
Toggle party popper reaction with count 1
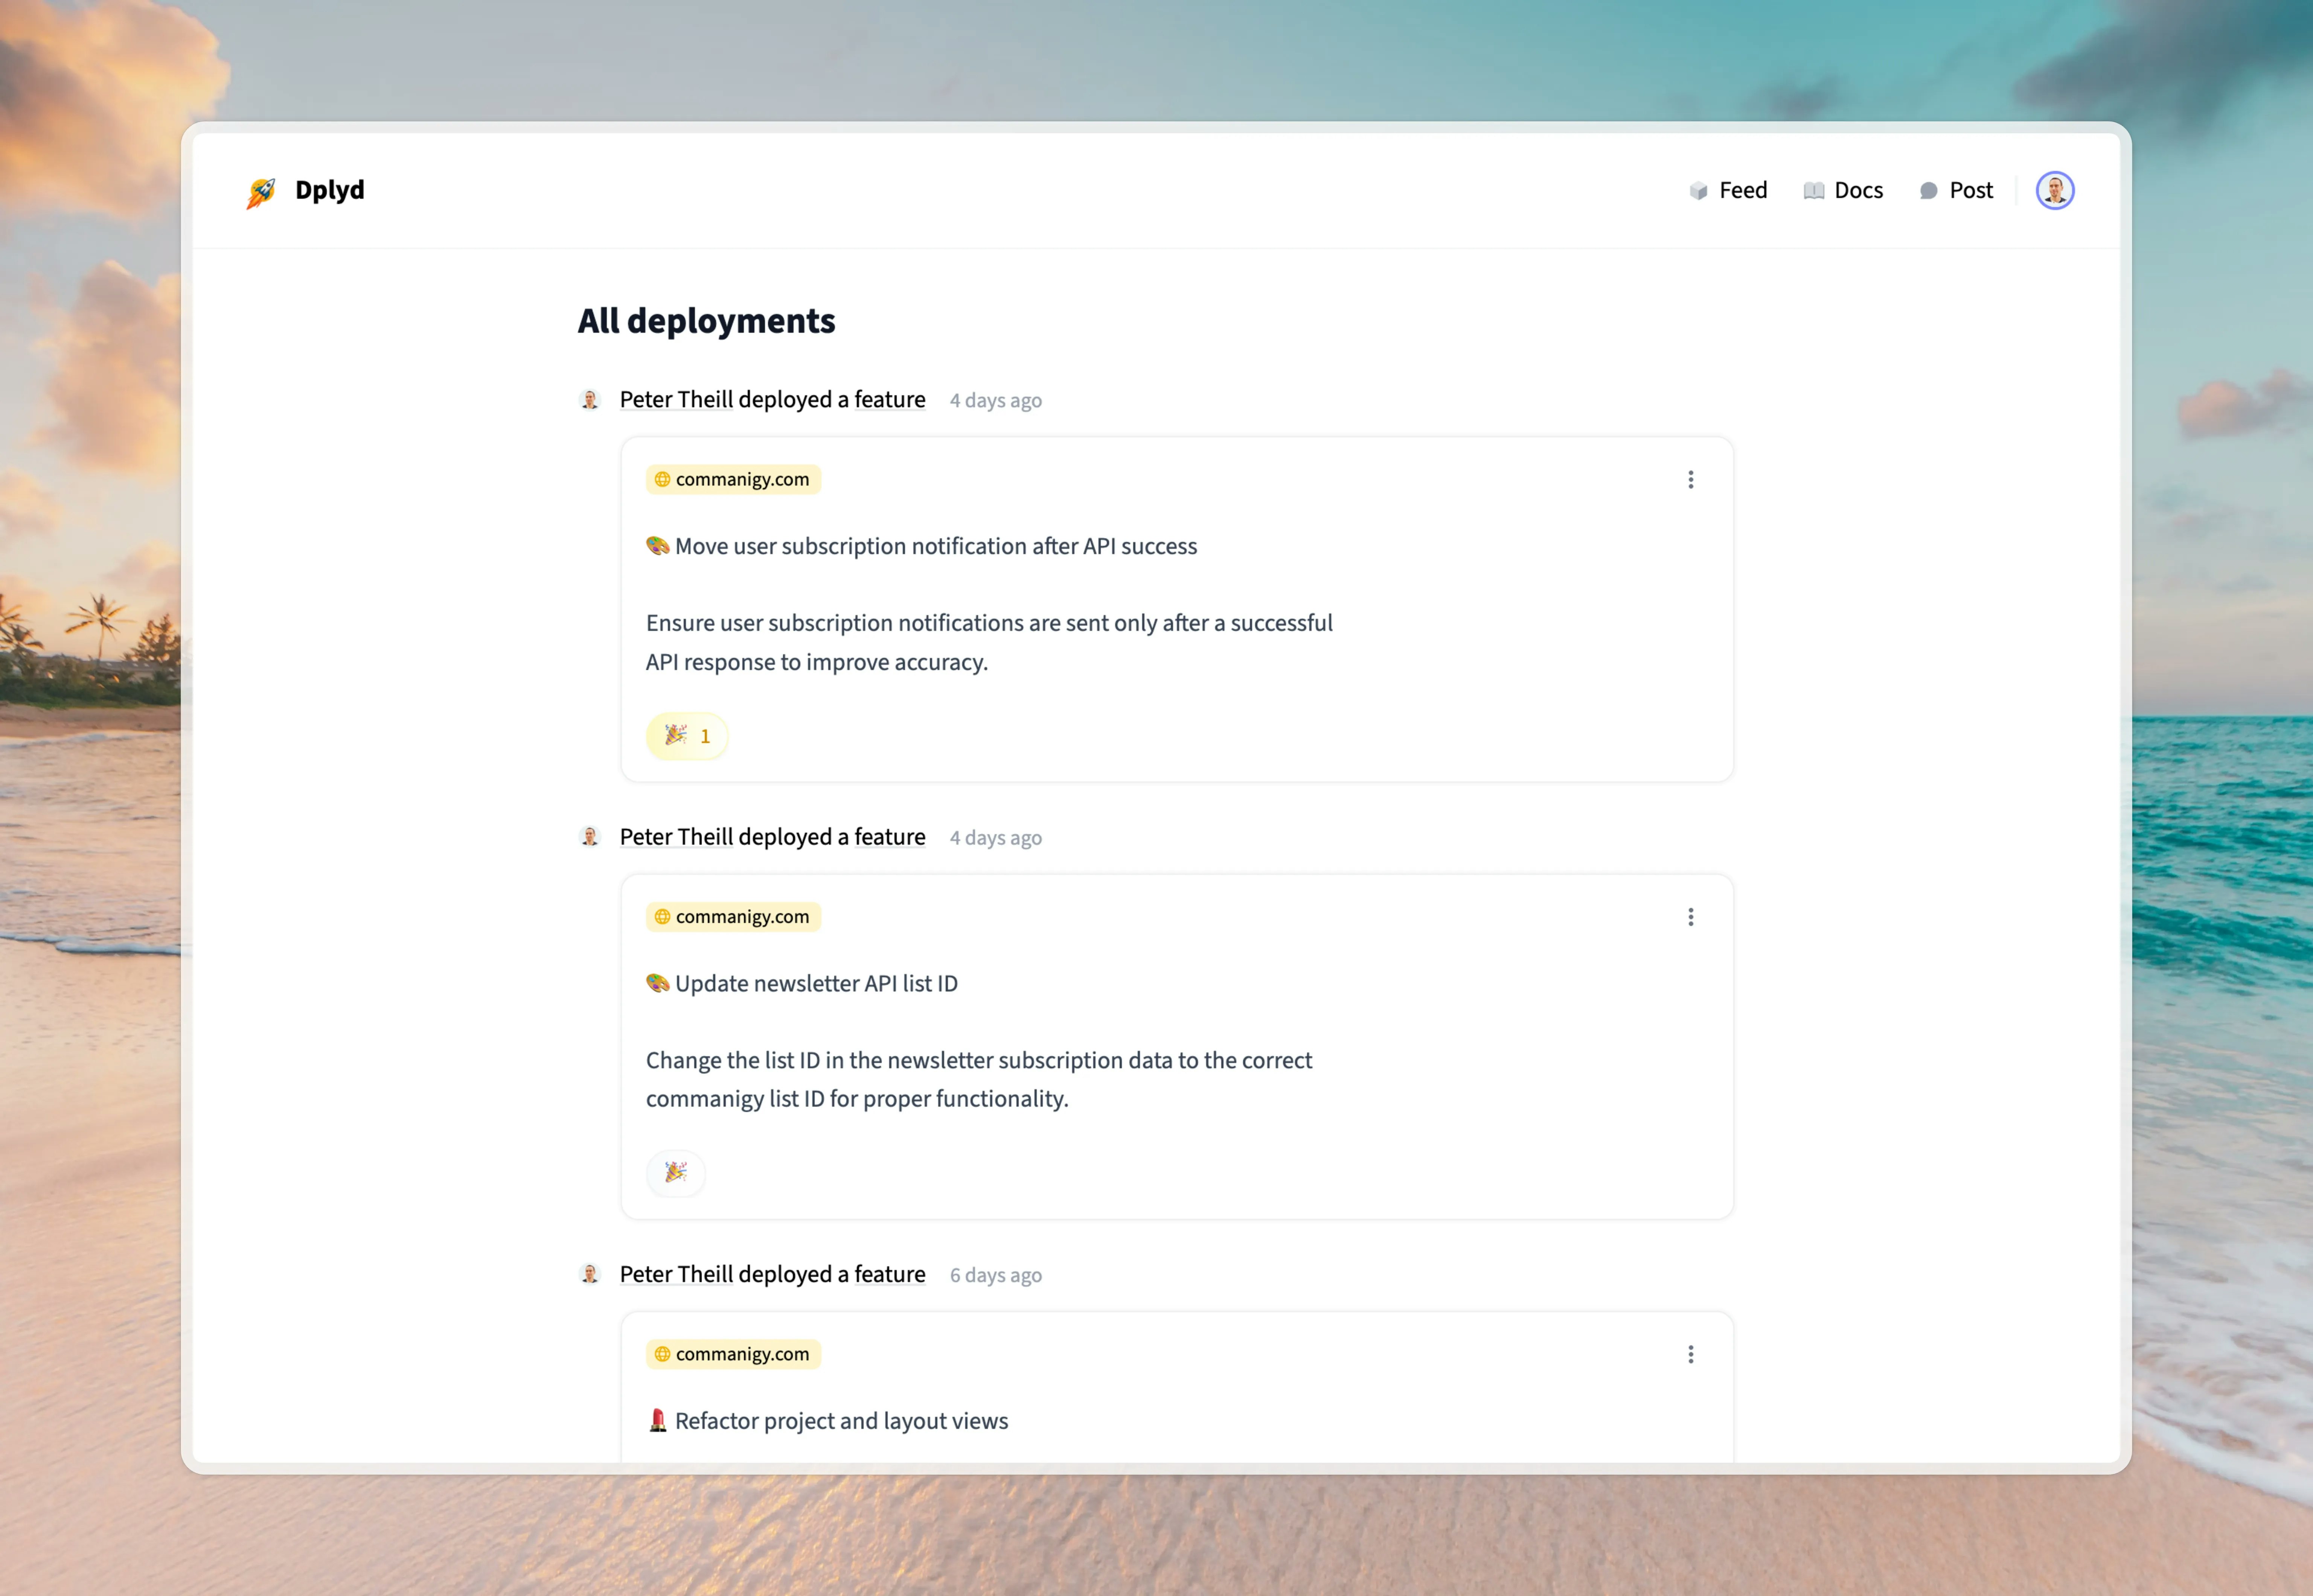(x=687, y=736)
